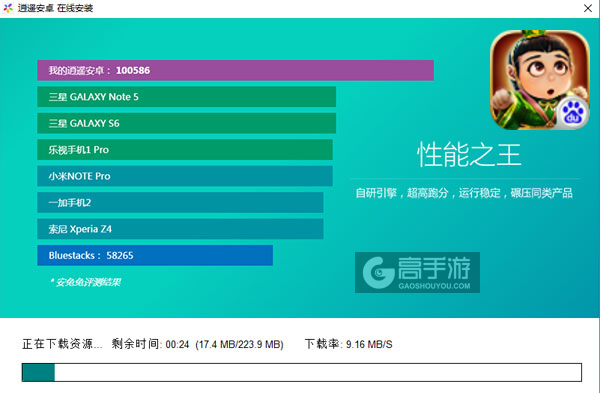Click the game character app icon
Image resolution: width=600 pixels, height=393 pixels.
[540, 80]
